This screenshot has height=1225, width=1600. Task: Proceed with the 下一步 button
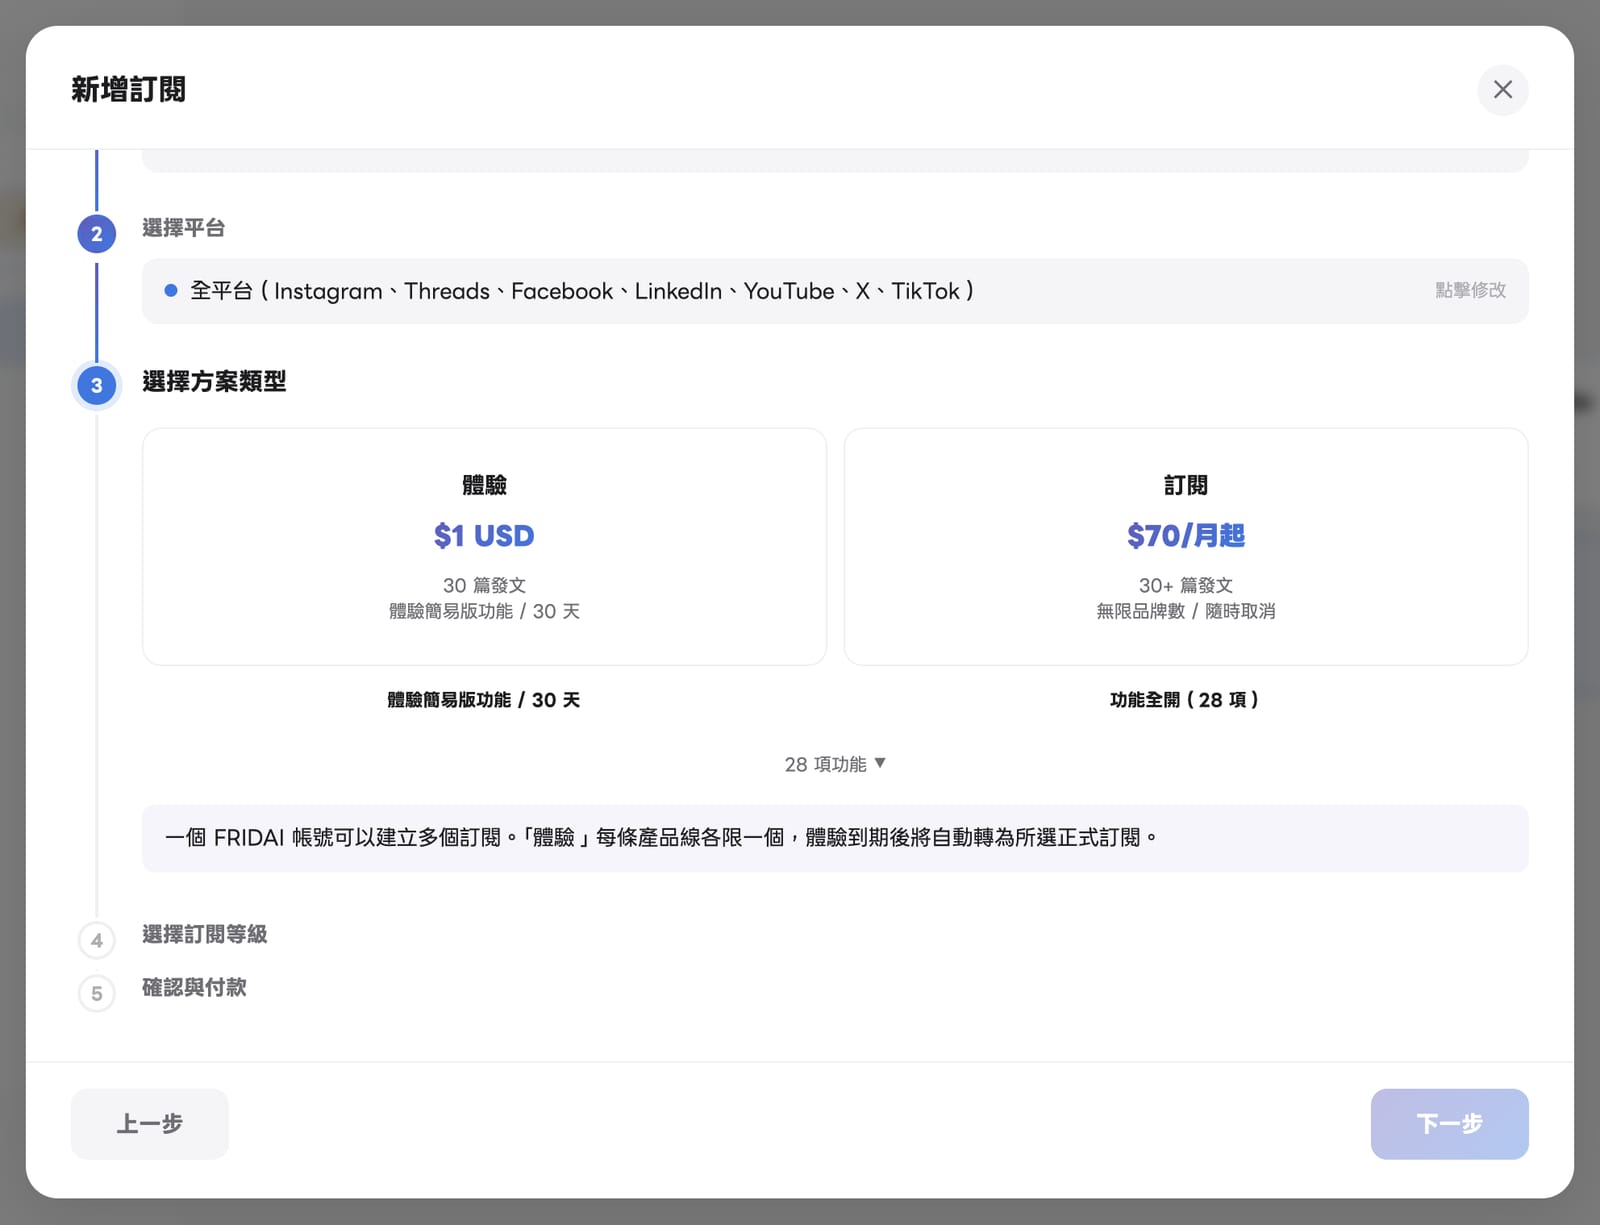point(1449,1124)
